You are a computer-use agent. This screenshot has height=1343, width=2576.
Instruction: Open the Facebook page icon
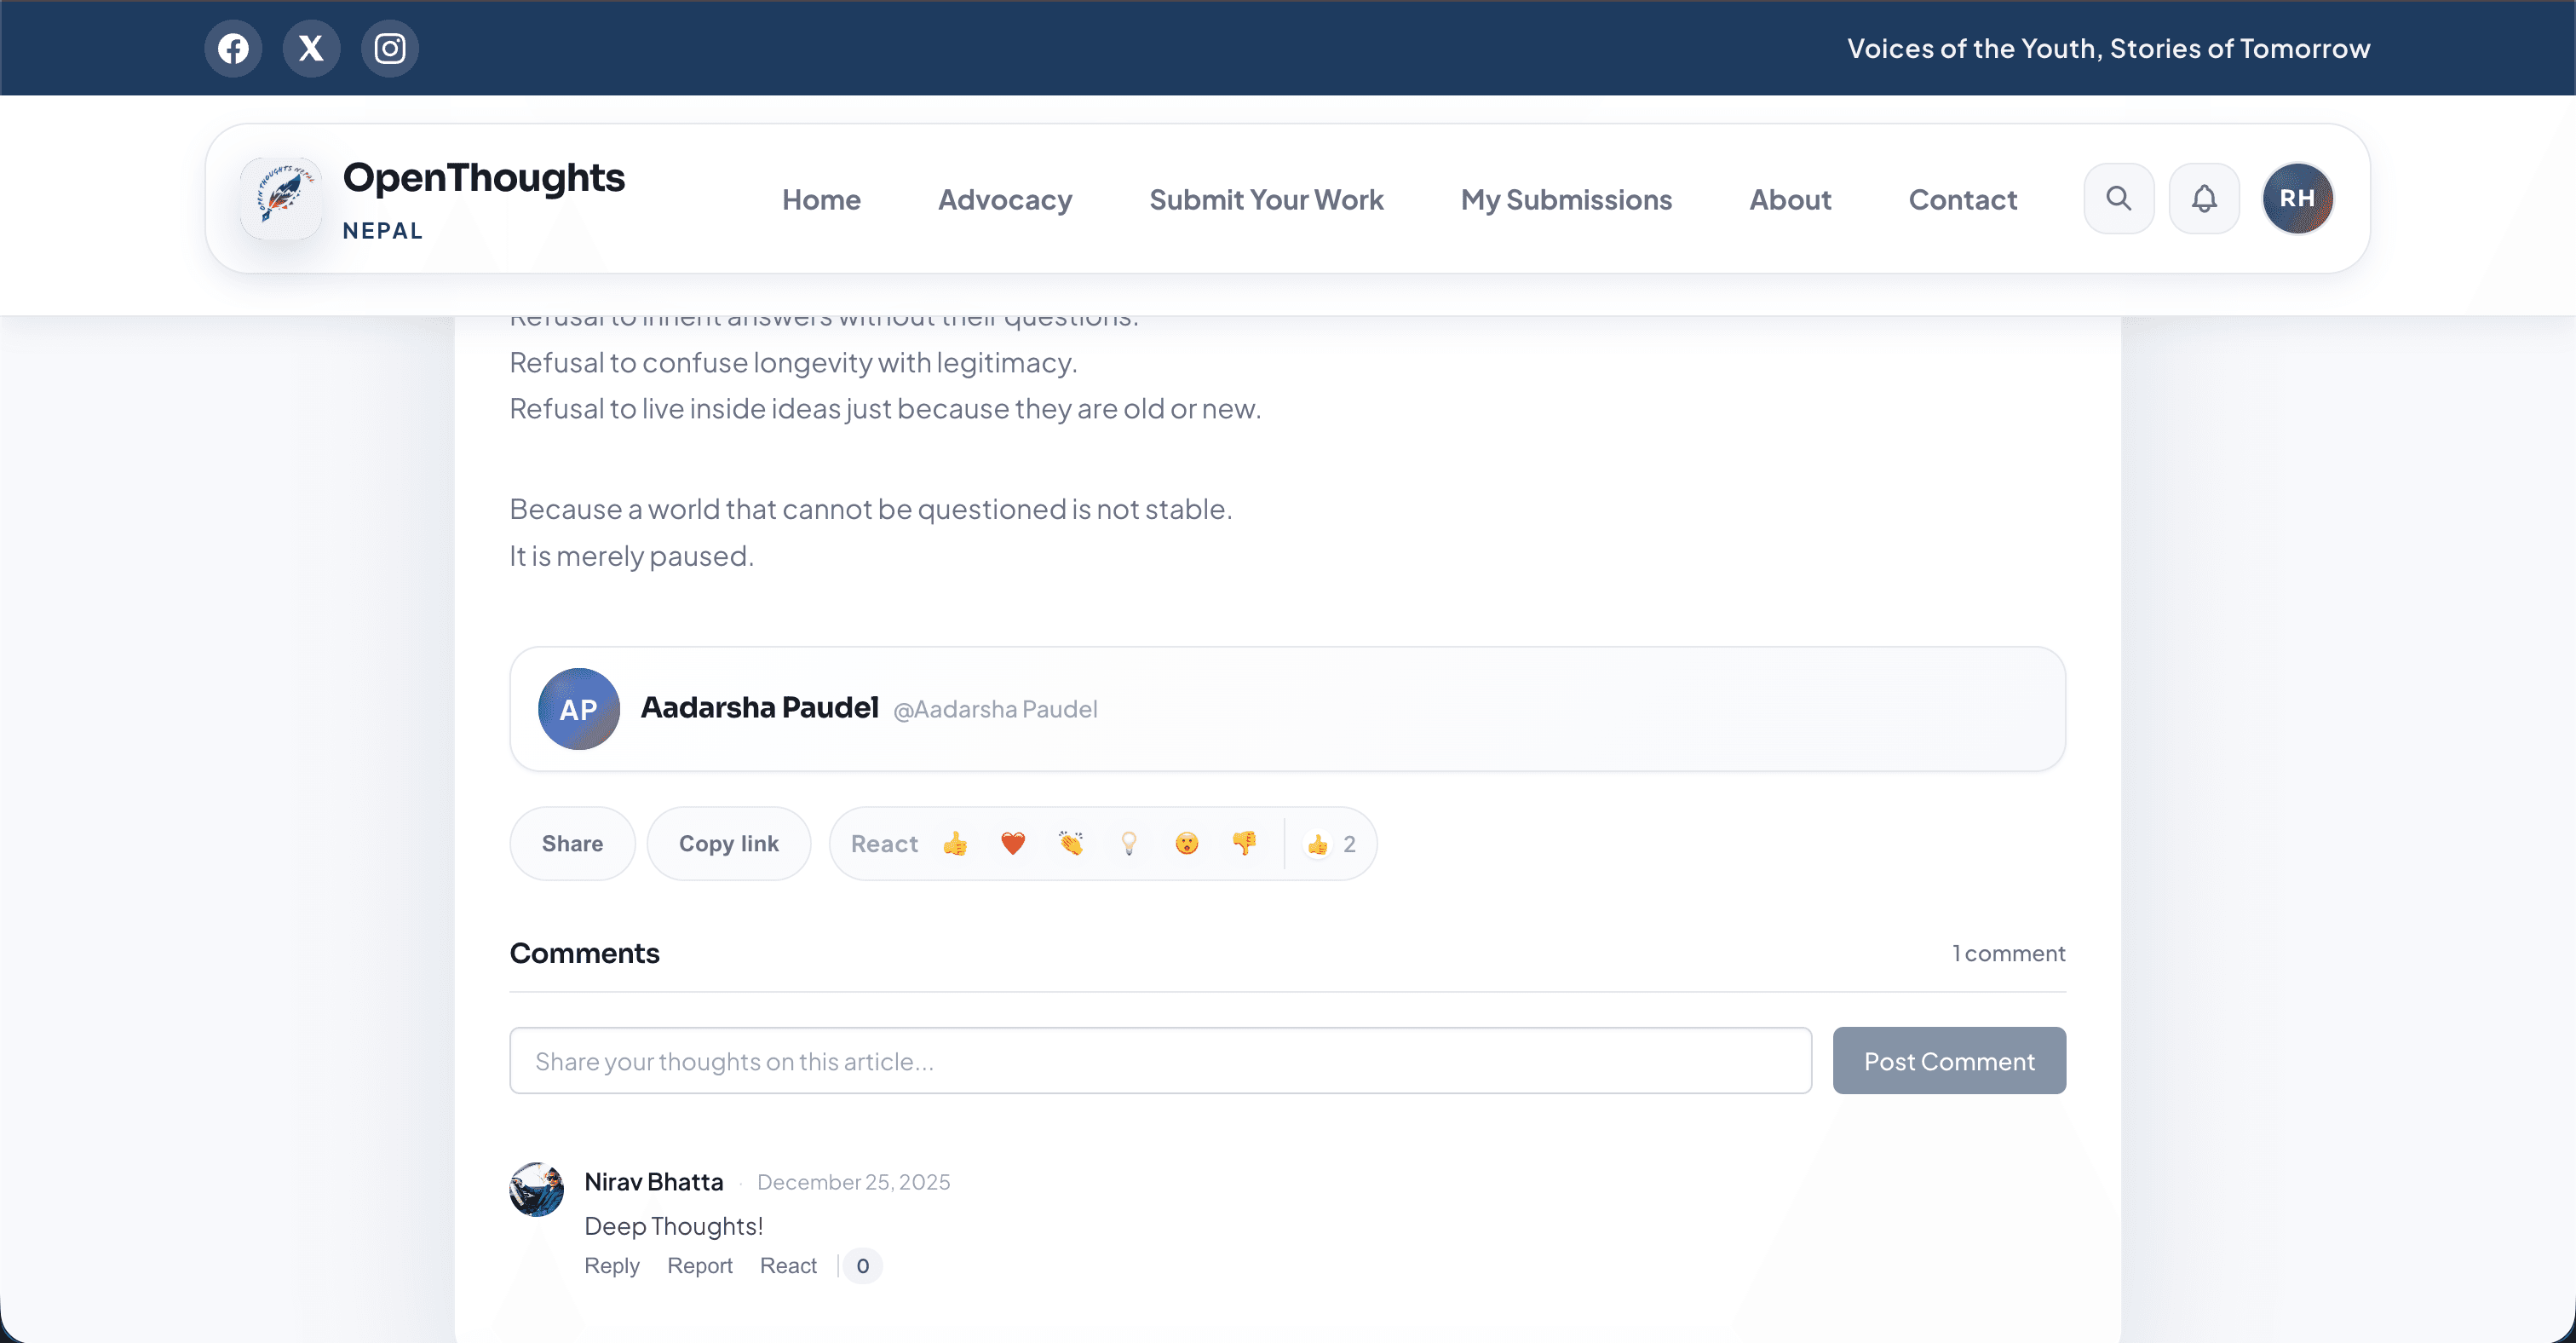tap(233, 47)
